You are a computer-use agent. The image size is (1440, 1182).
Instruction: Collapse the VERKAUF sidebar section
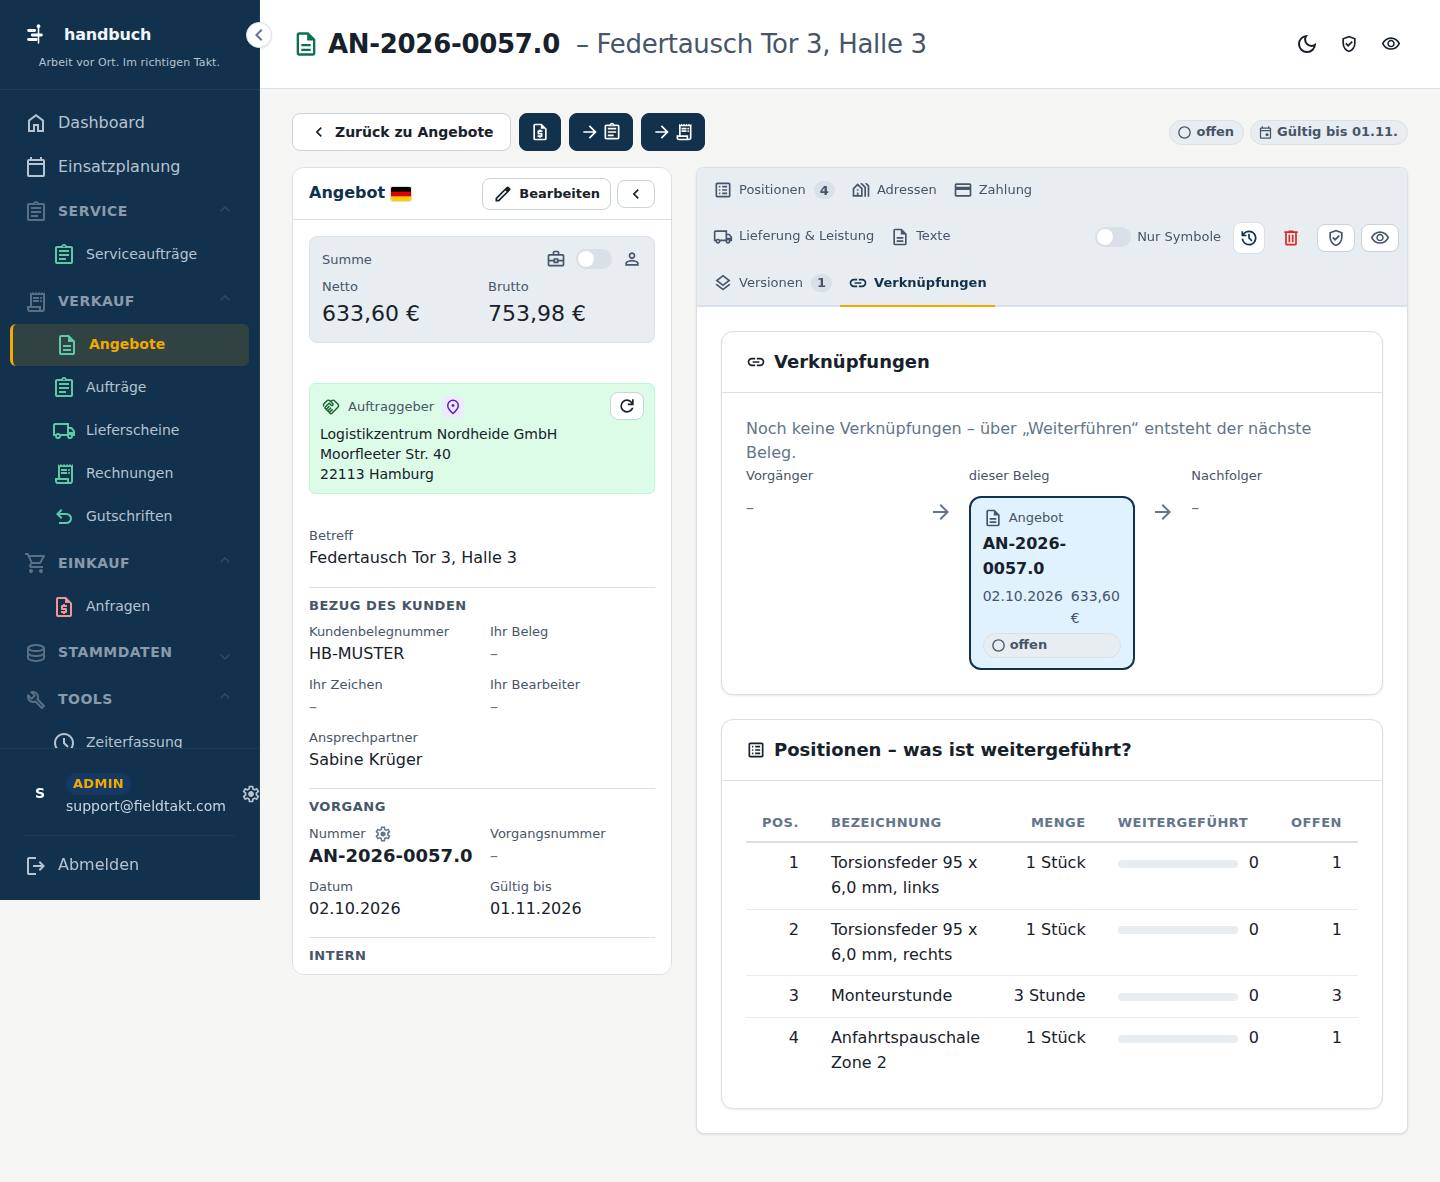tap(130, 301)
